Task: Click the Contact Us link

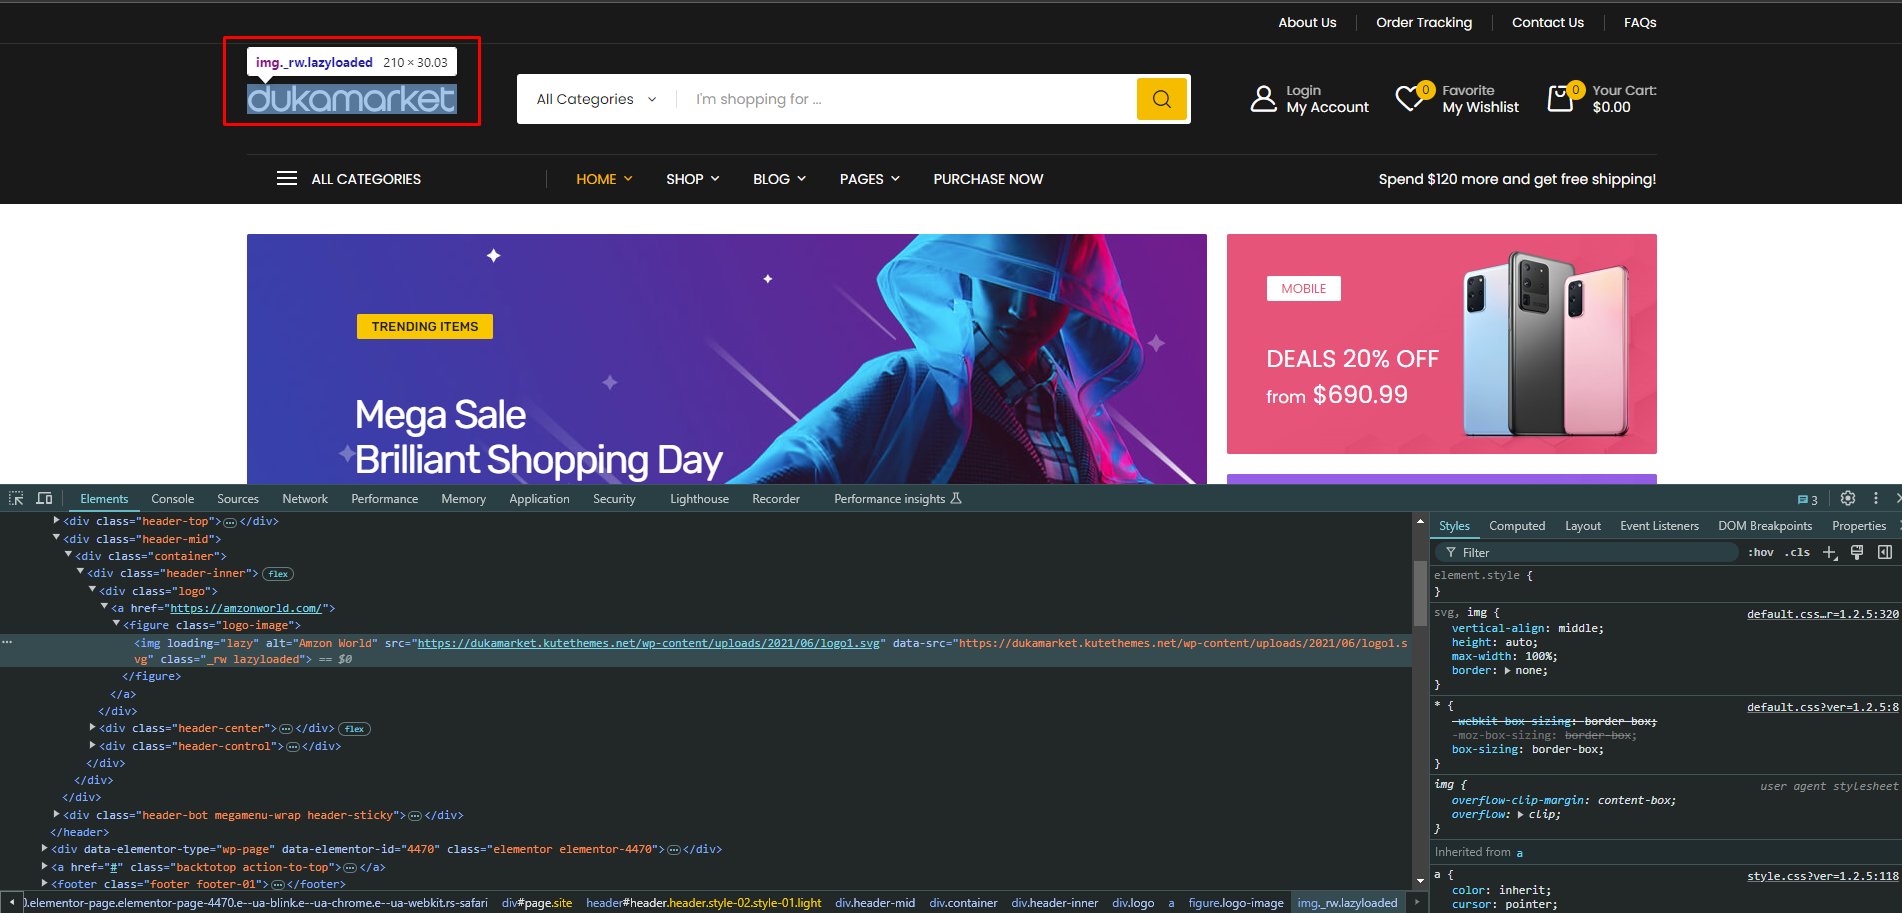Action: click(1548, 23)
